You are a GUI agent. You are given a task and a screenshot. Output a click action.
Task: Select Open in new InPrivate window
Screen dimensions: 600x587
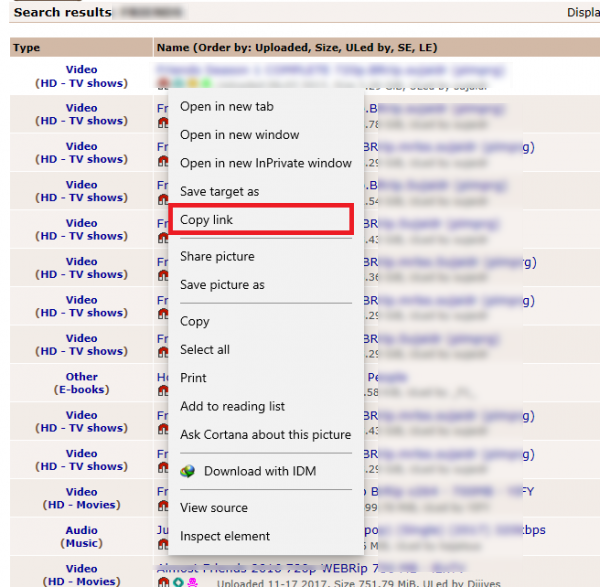coord(266,163)
